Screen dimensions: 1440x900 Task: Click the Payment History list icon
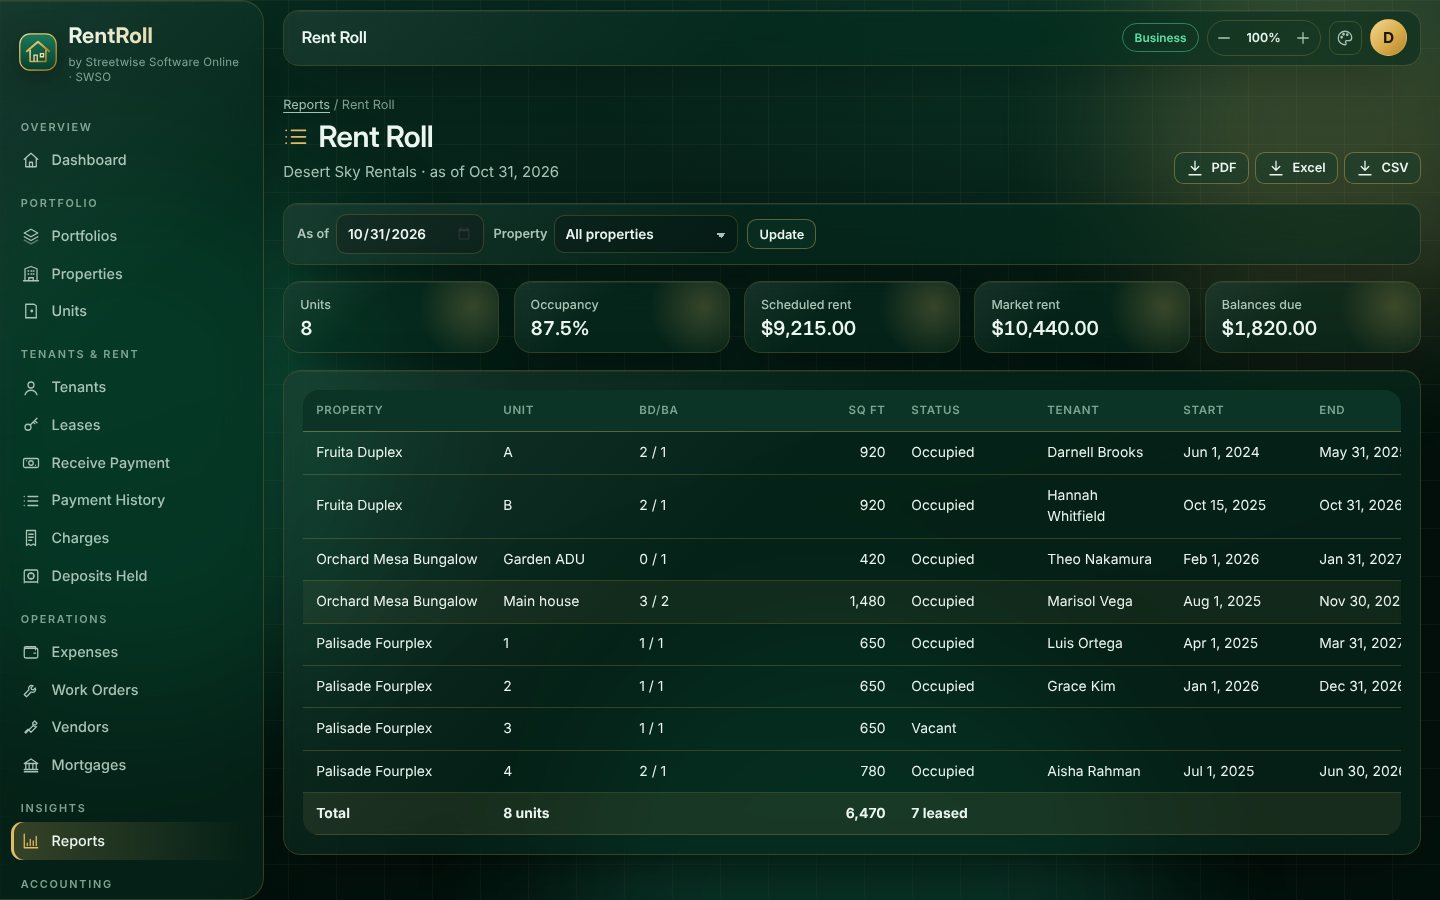[31, 500]
